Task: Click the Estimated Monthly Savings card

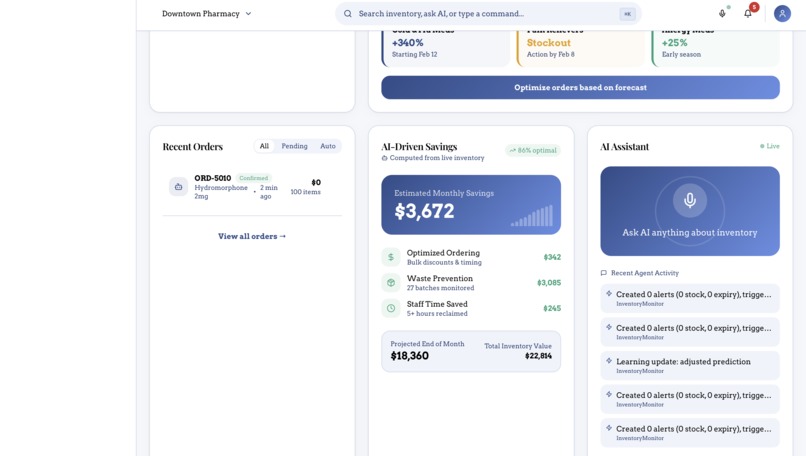Action: coord(471,205)
